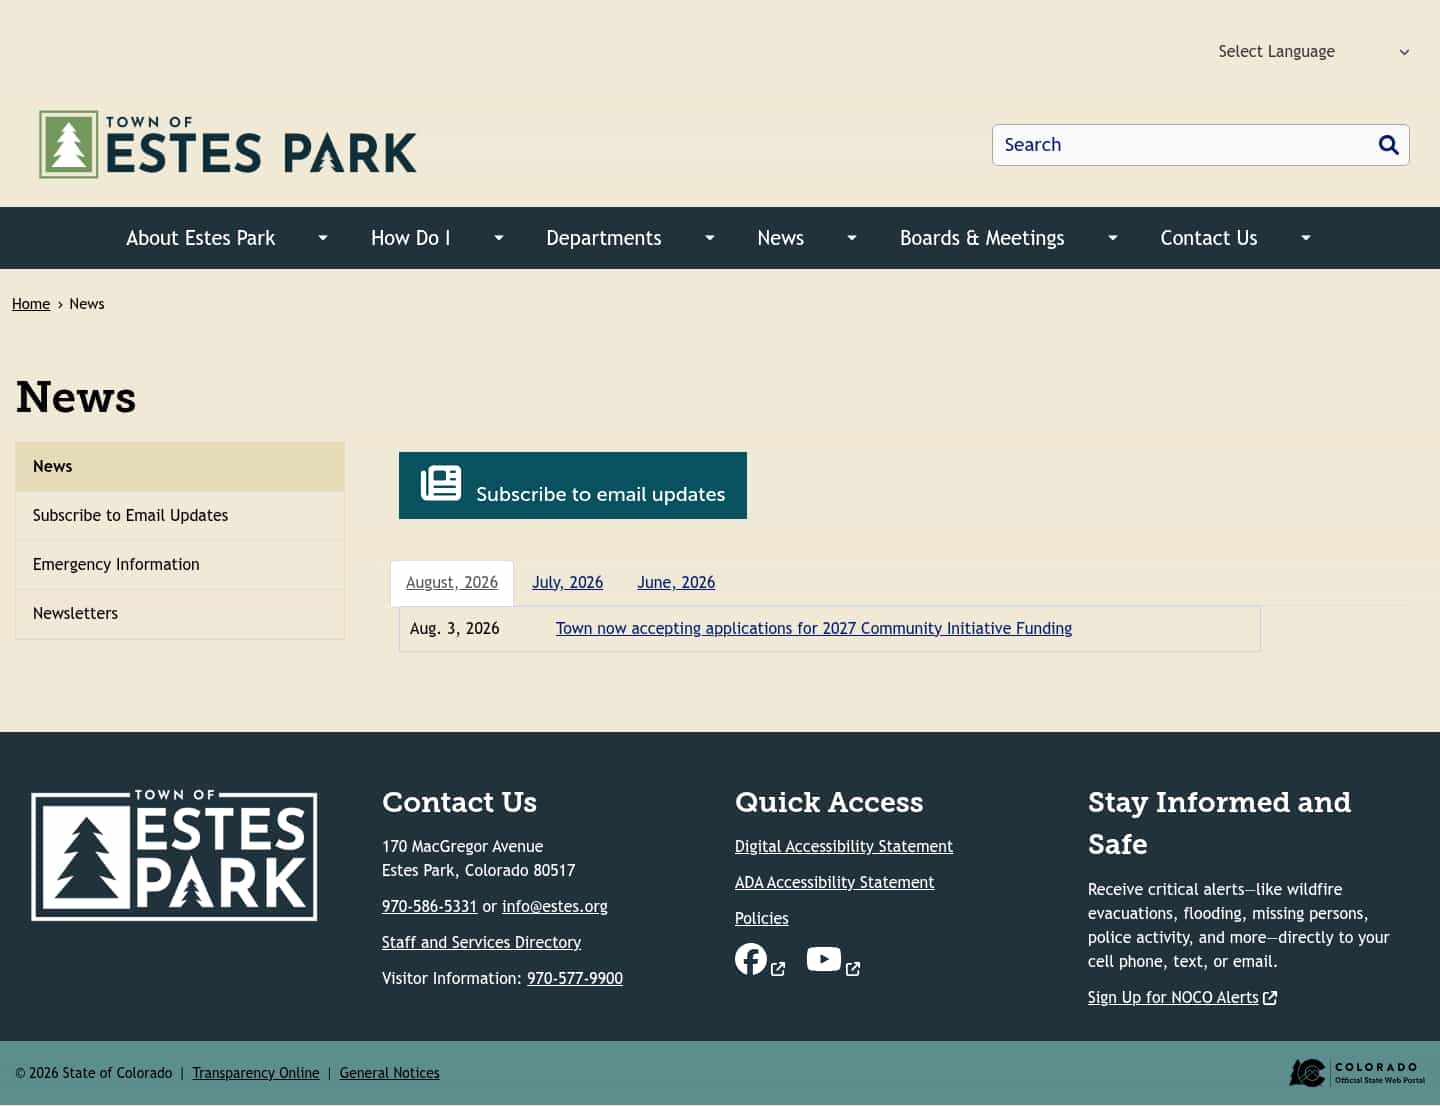Screen dimensions: 1440x1106
Task: Open the Facebook page icon
Action: 751,959
